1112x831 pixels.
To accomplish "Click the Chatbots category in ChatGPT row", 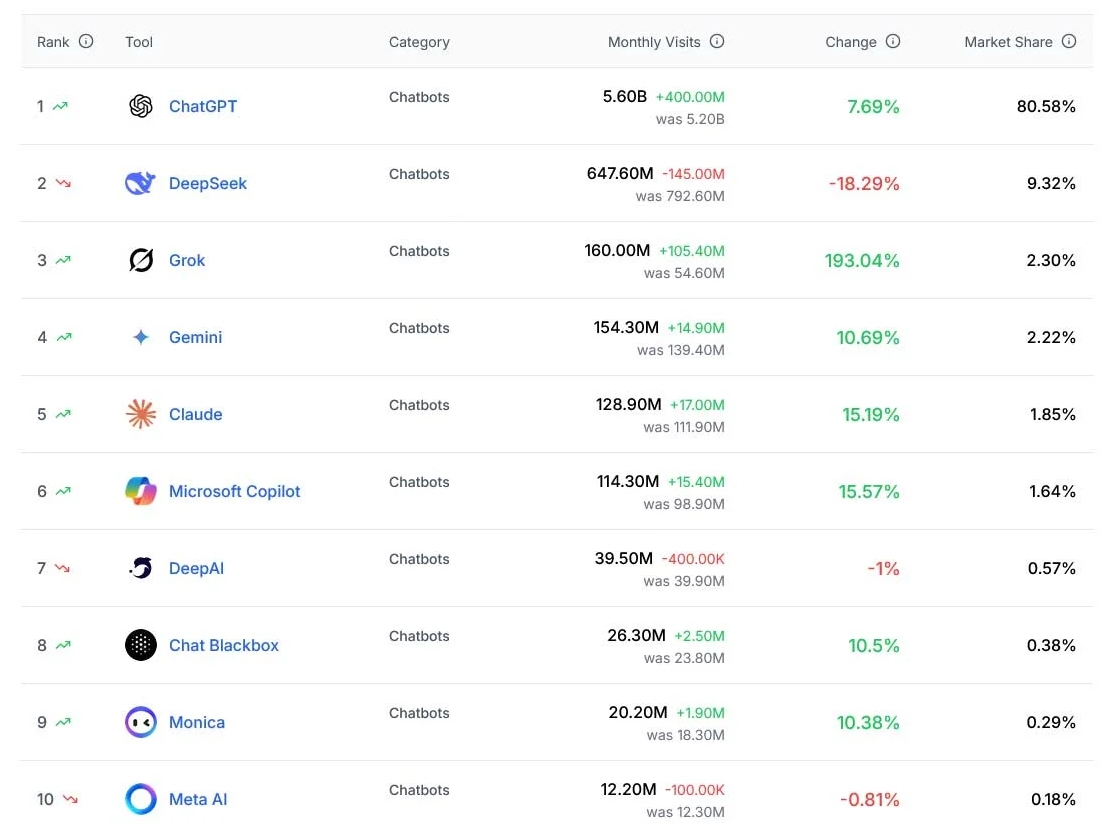I will (419, 97).
